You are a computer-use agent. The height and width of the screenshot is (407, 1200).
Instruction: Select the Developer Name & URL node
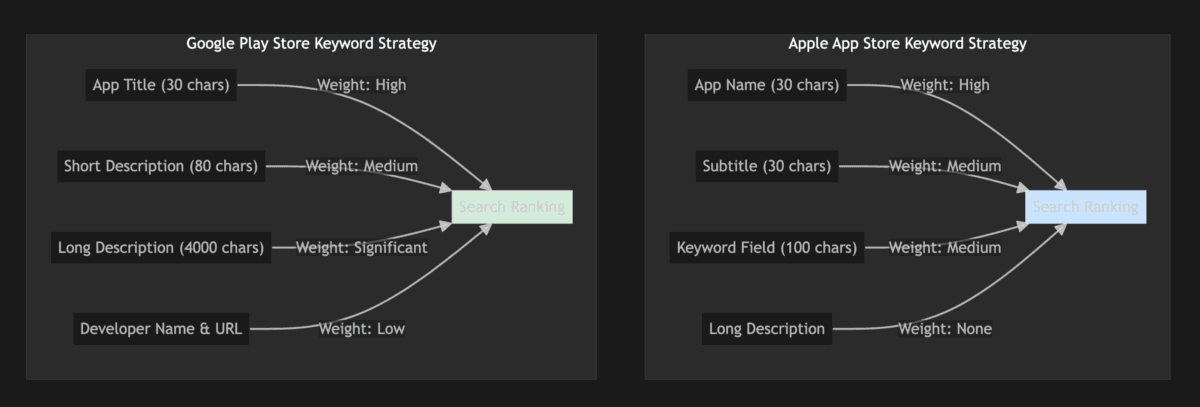coord(161,328)
